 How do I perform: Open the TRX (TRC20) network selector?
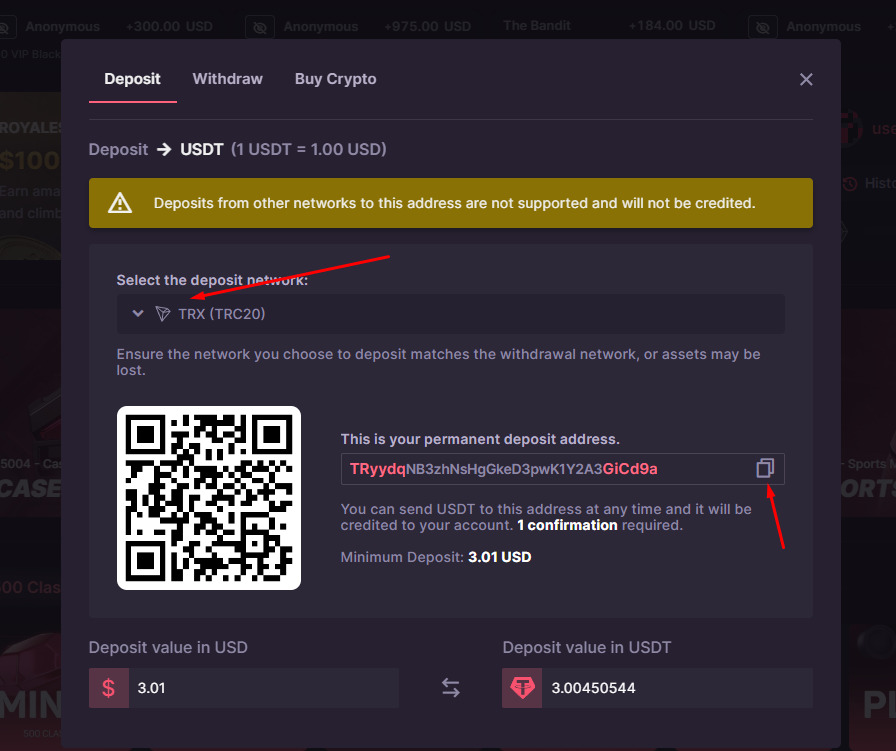[x=450, y=314]
